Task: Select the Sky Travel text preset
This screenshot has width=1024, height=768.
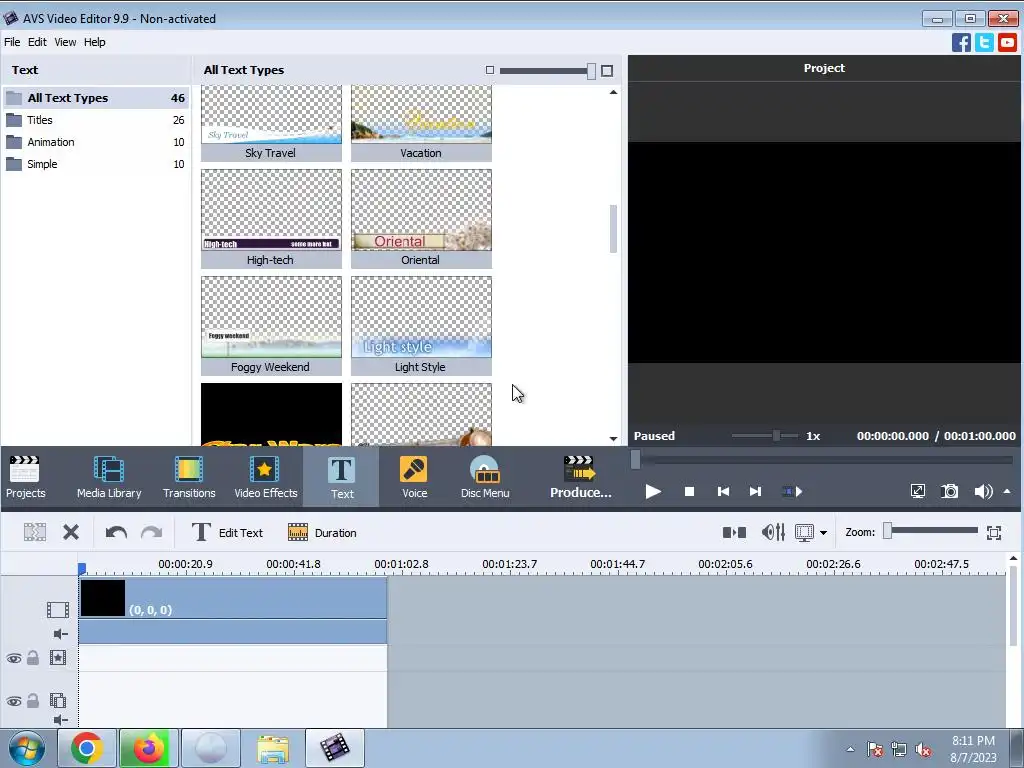Action: click(x=271, y=123)
